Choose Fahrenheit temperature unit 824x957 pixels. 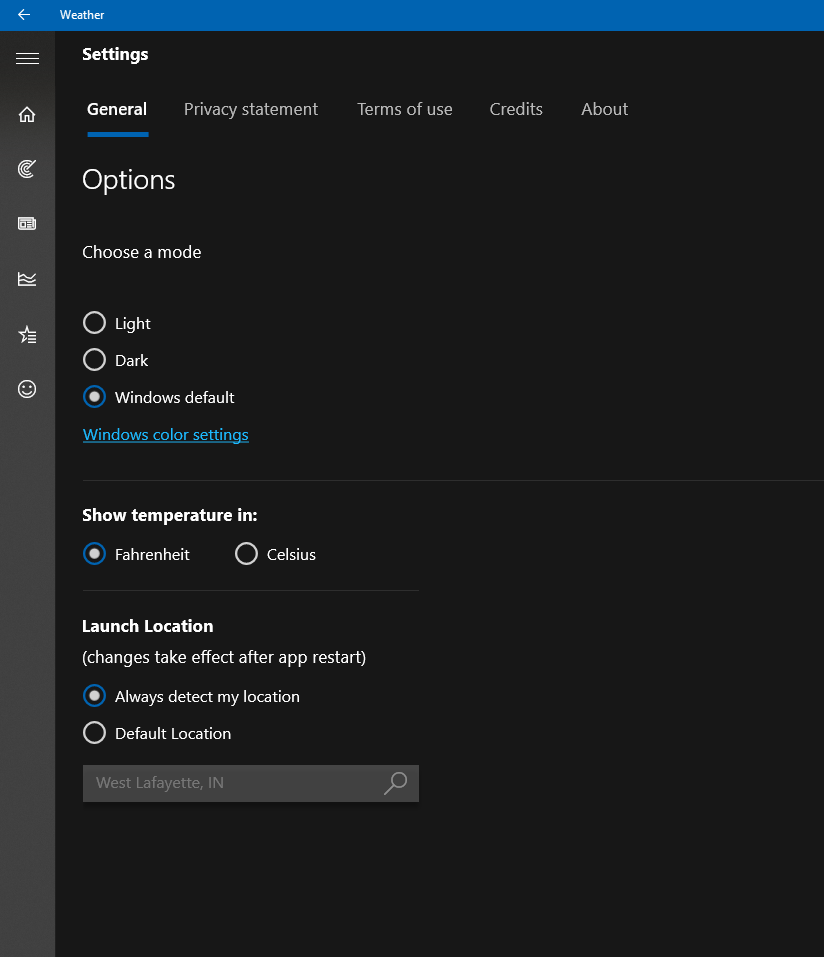click(95, 554)
